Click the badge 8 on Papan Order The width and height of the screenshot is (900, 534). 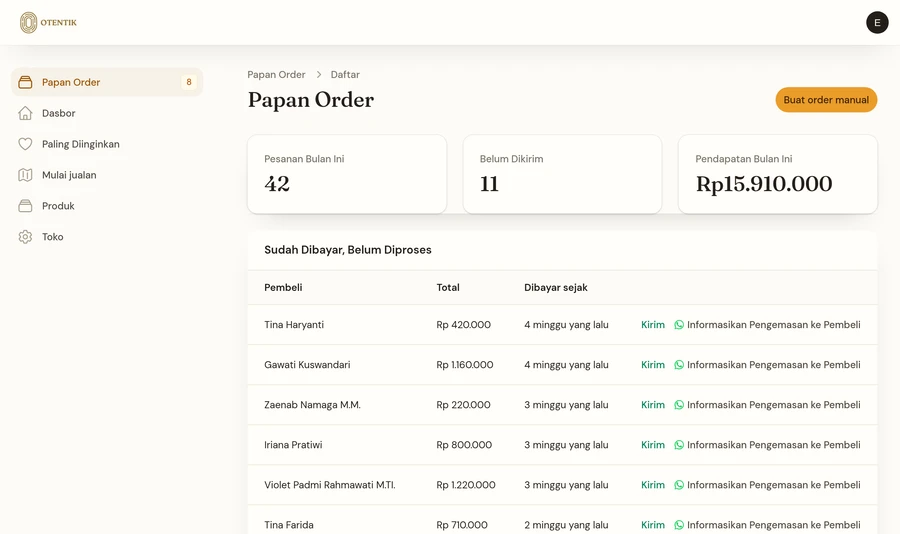pos(189,82)
